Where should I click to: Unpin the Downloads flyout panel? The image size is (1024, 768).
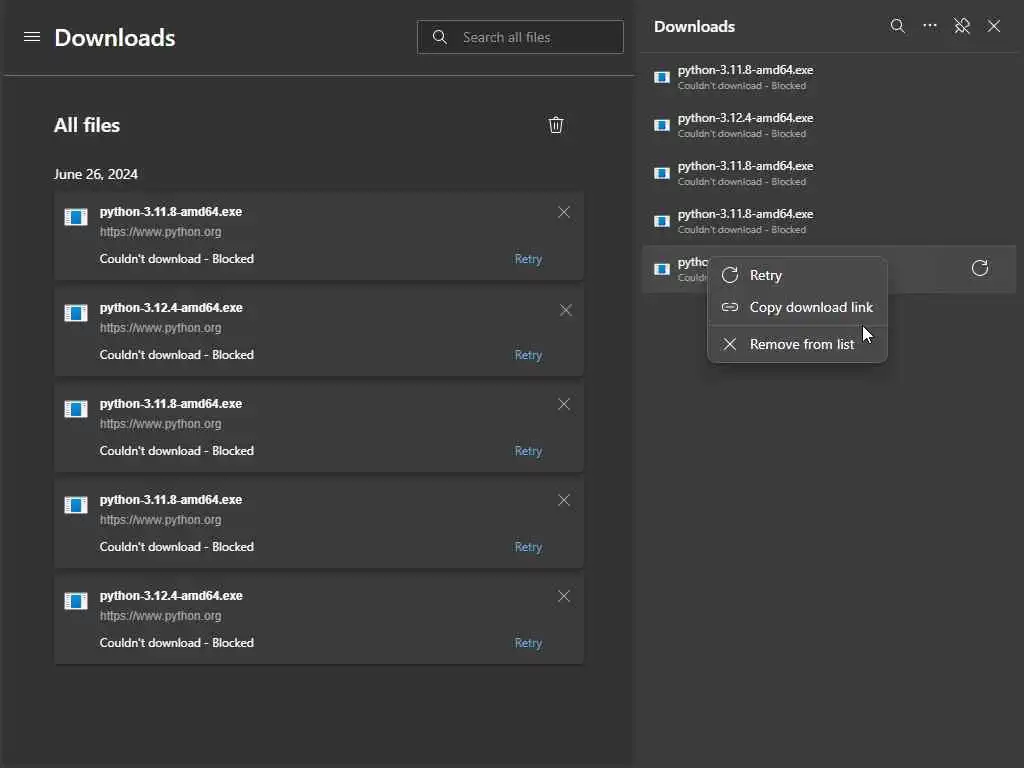coord(962,26)
